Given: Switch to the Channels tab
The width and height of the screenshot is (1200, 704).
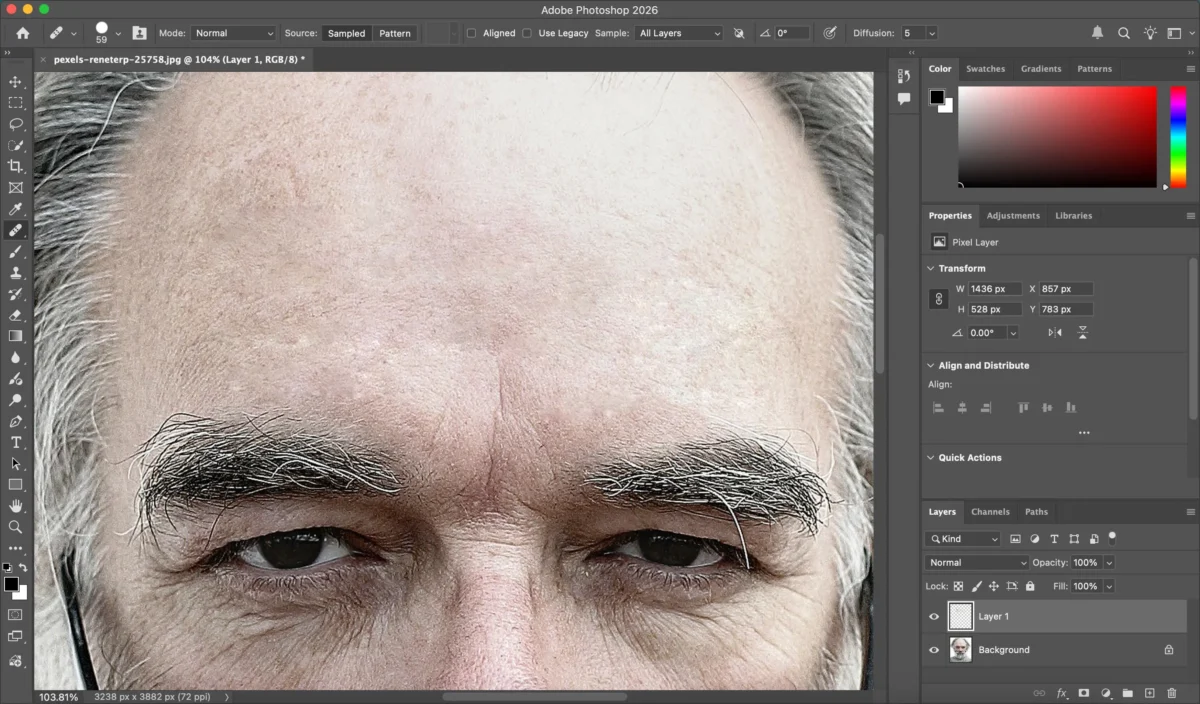Looking at the screenshot, I should coord(990,511).
